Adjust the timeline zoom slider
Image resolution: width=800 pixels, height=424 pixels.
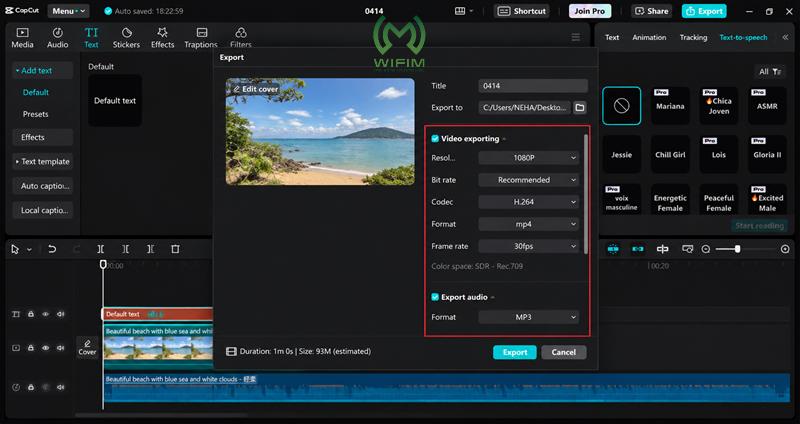pyautogui.click(x=737, y=249)
